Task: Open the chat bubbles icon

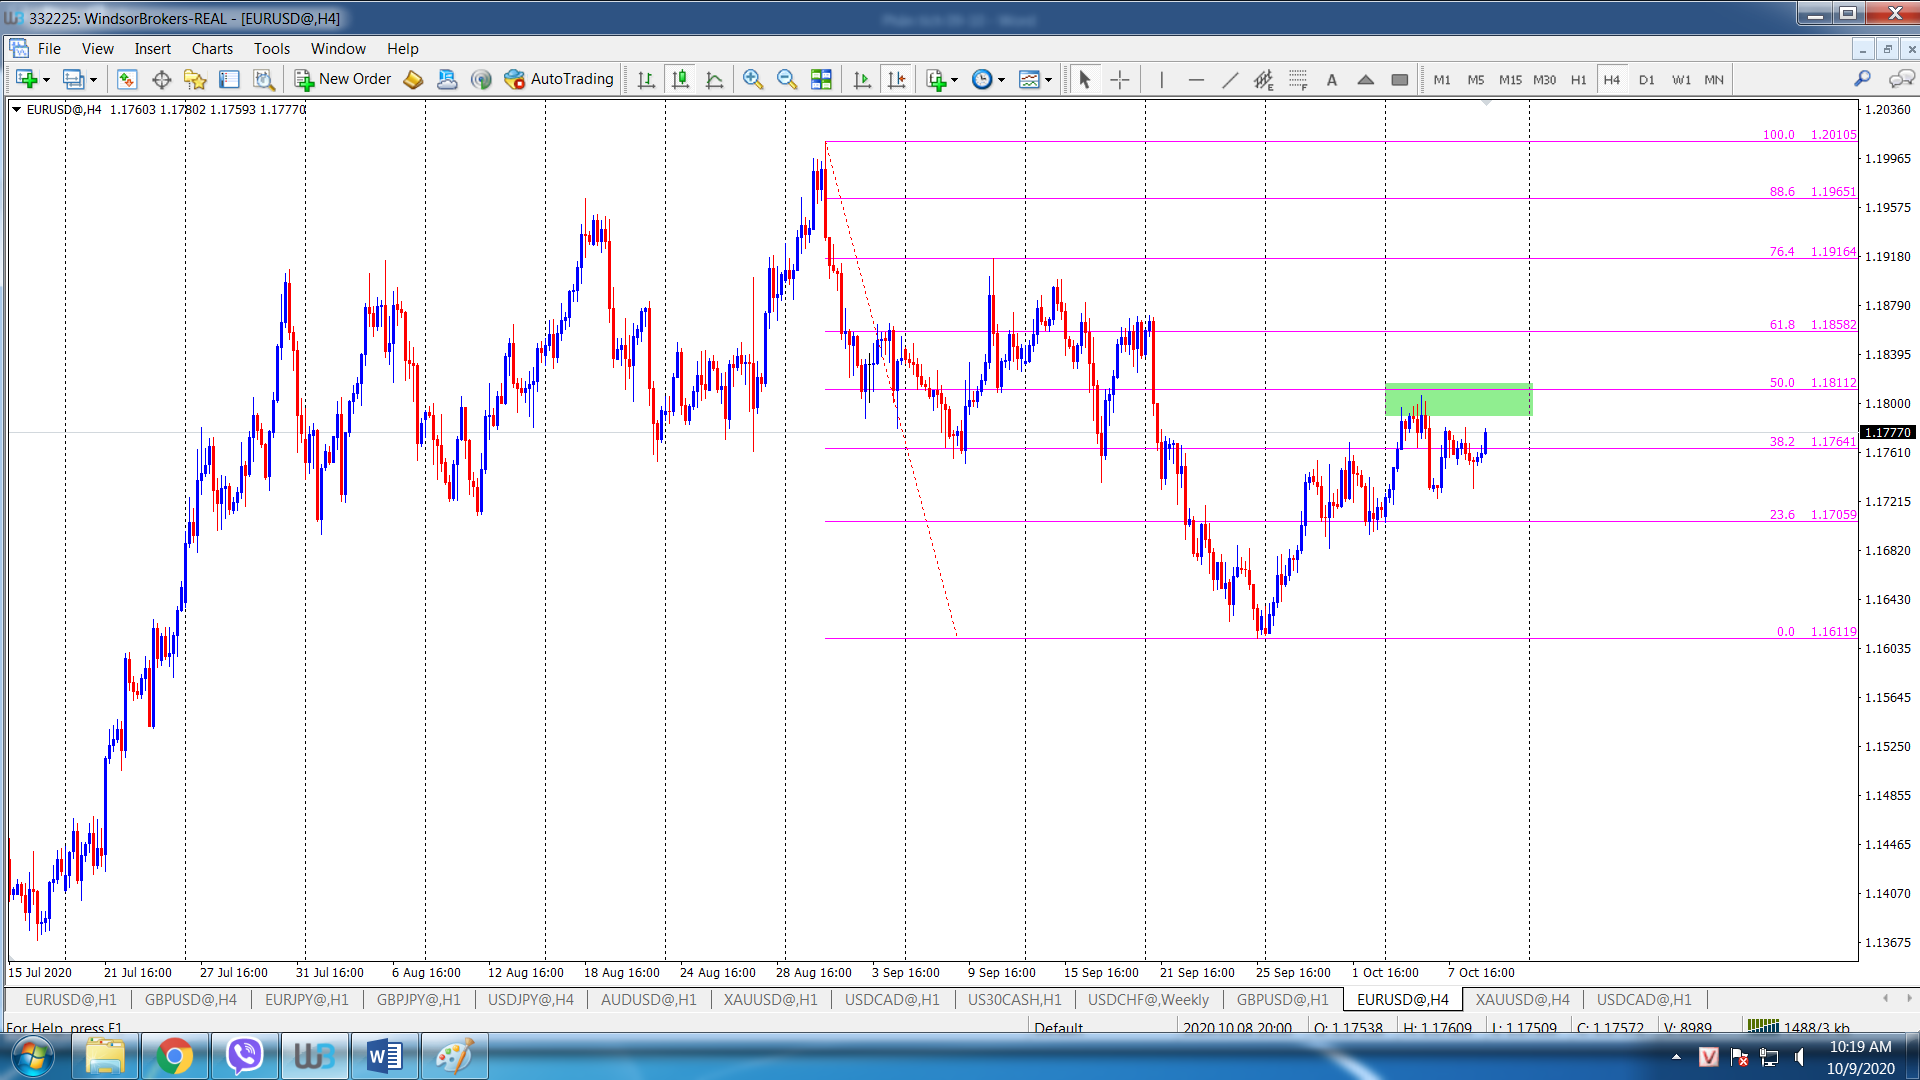Action: pyautogui.click(x=1901, y=79)
